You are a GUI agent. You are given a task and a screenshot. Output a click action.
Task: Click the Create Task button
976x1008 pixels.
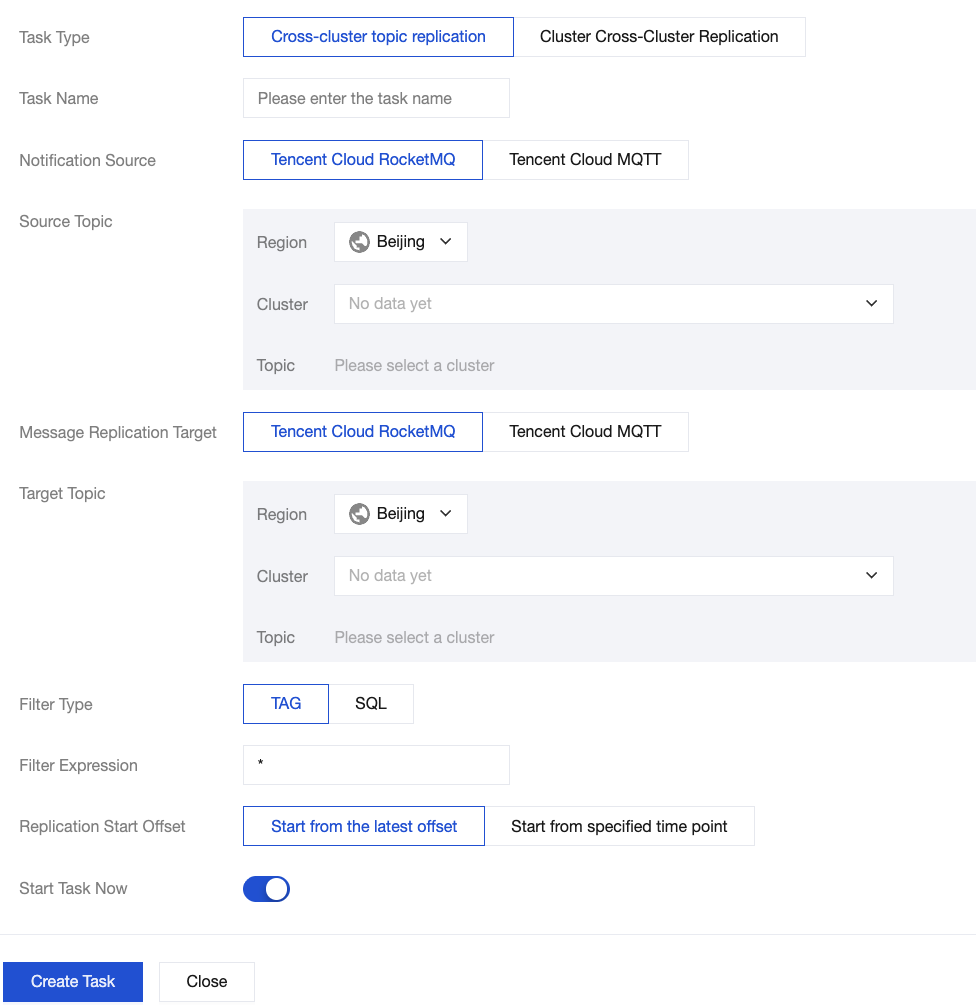coord(73,982)
